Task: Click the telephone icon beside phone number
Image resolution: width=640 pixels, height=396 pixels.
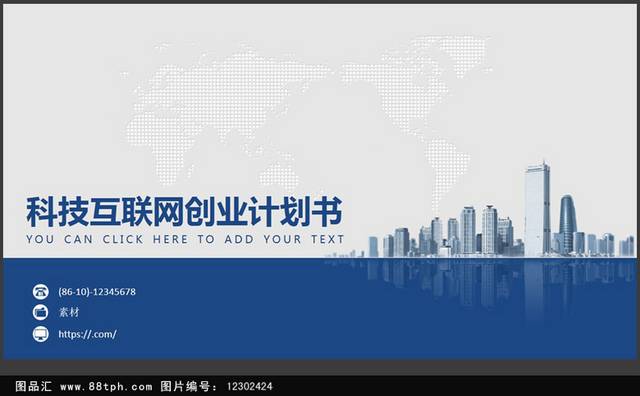Action: (40, 291)
